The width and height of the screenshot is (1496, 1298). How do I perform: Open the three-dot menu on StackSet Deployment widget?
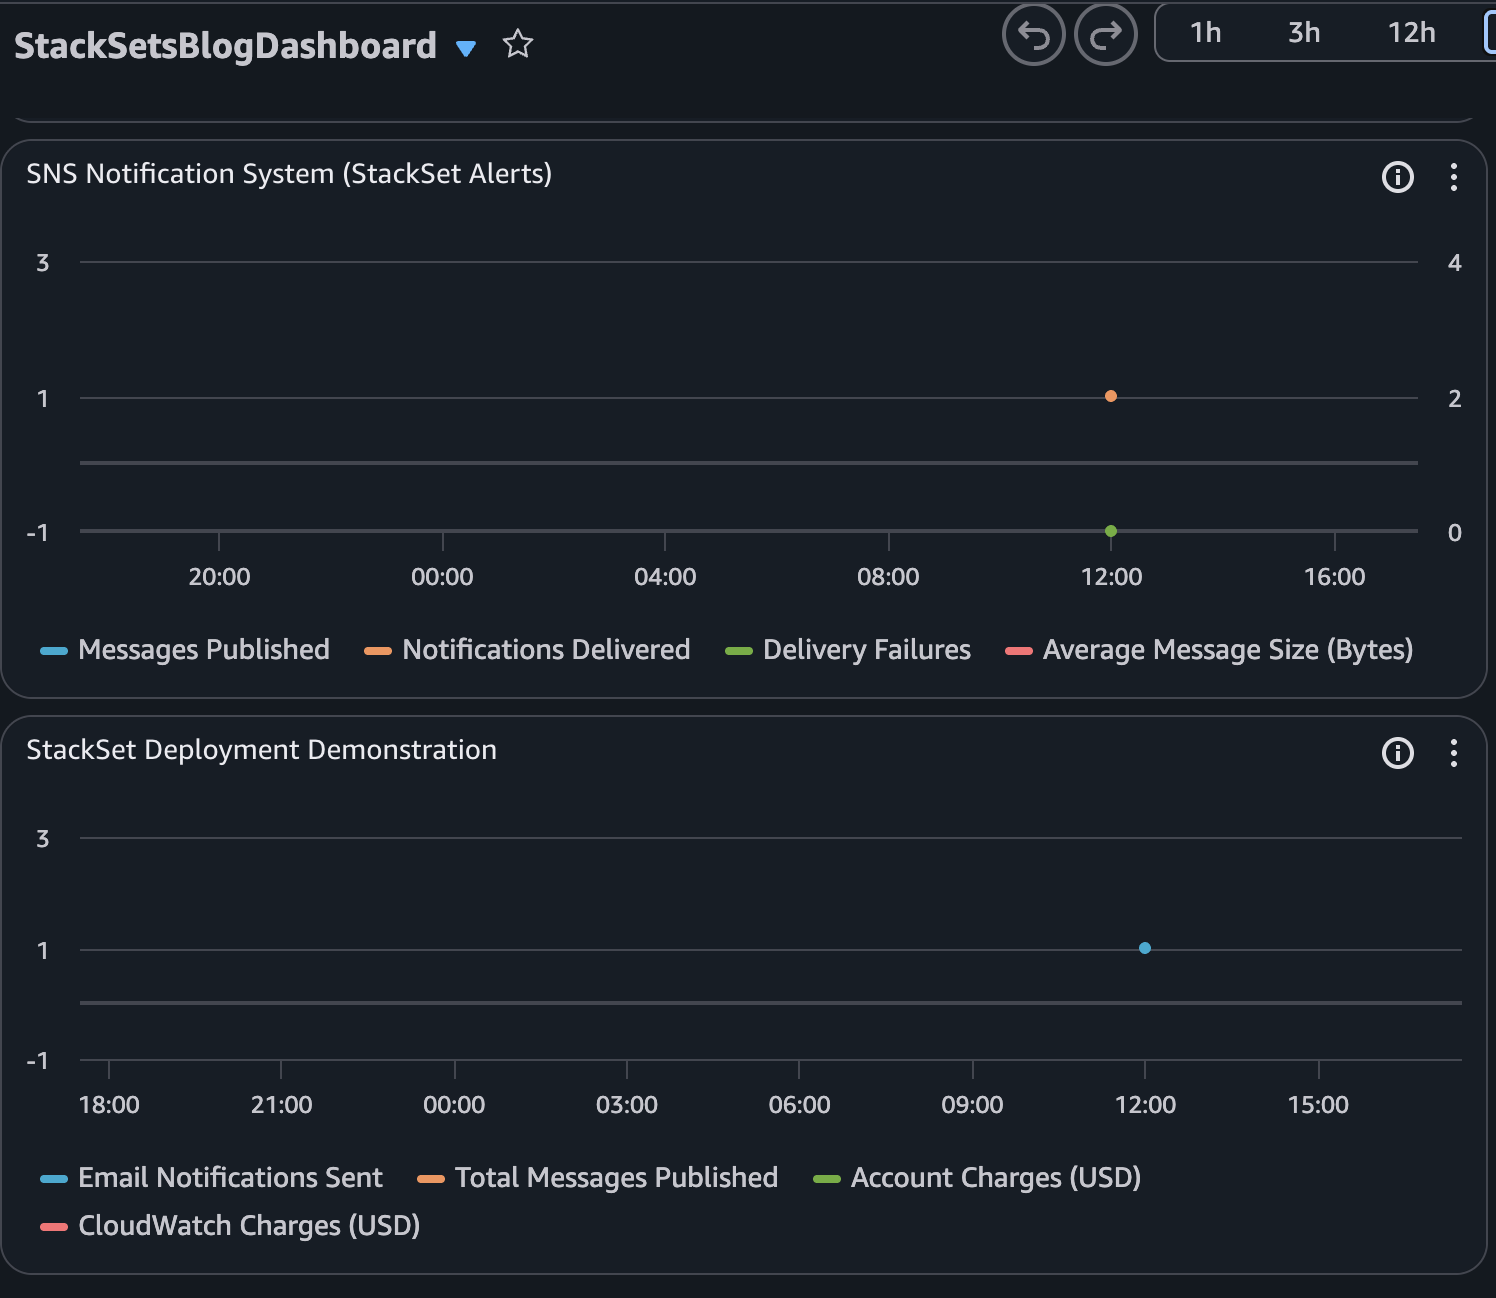click(1454, 753)
